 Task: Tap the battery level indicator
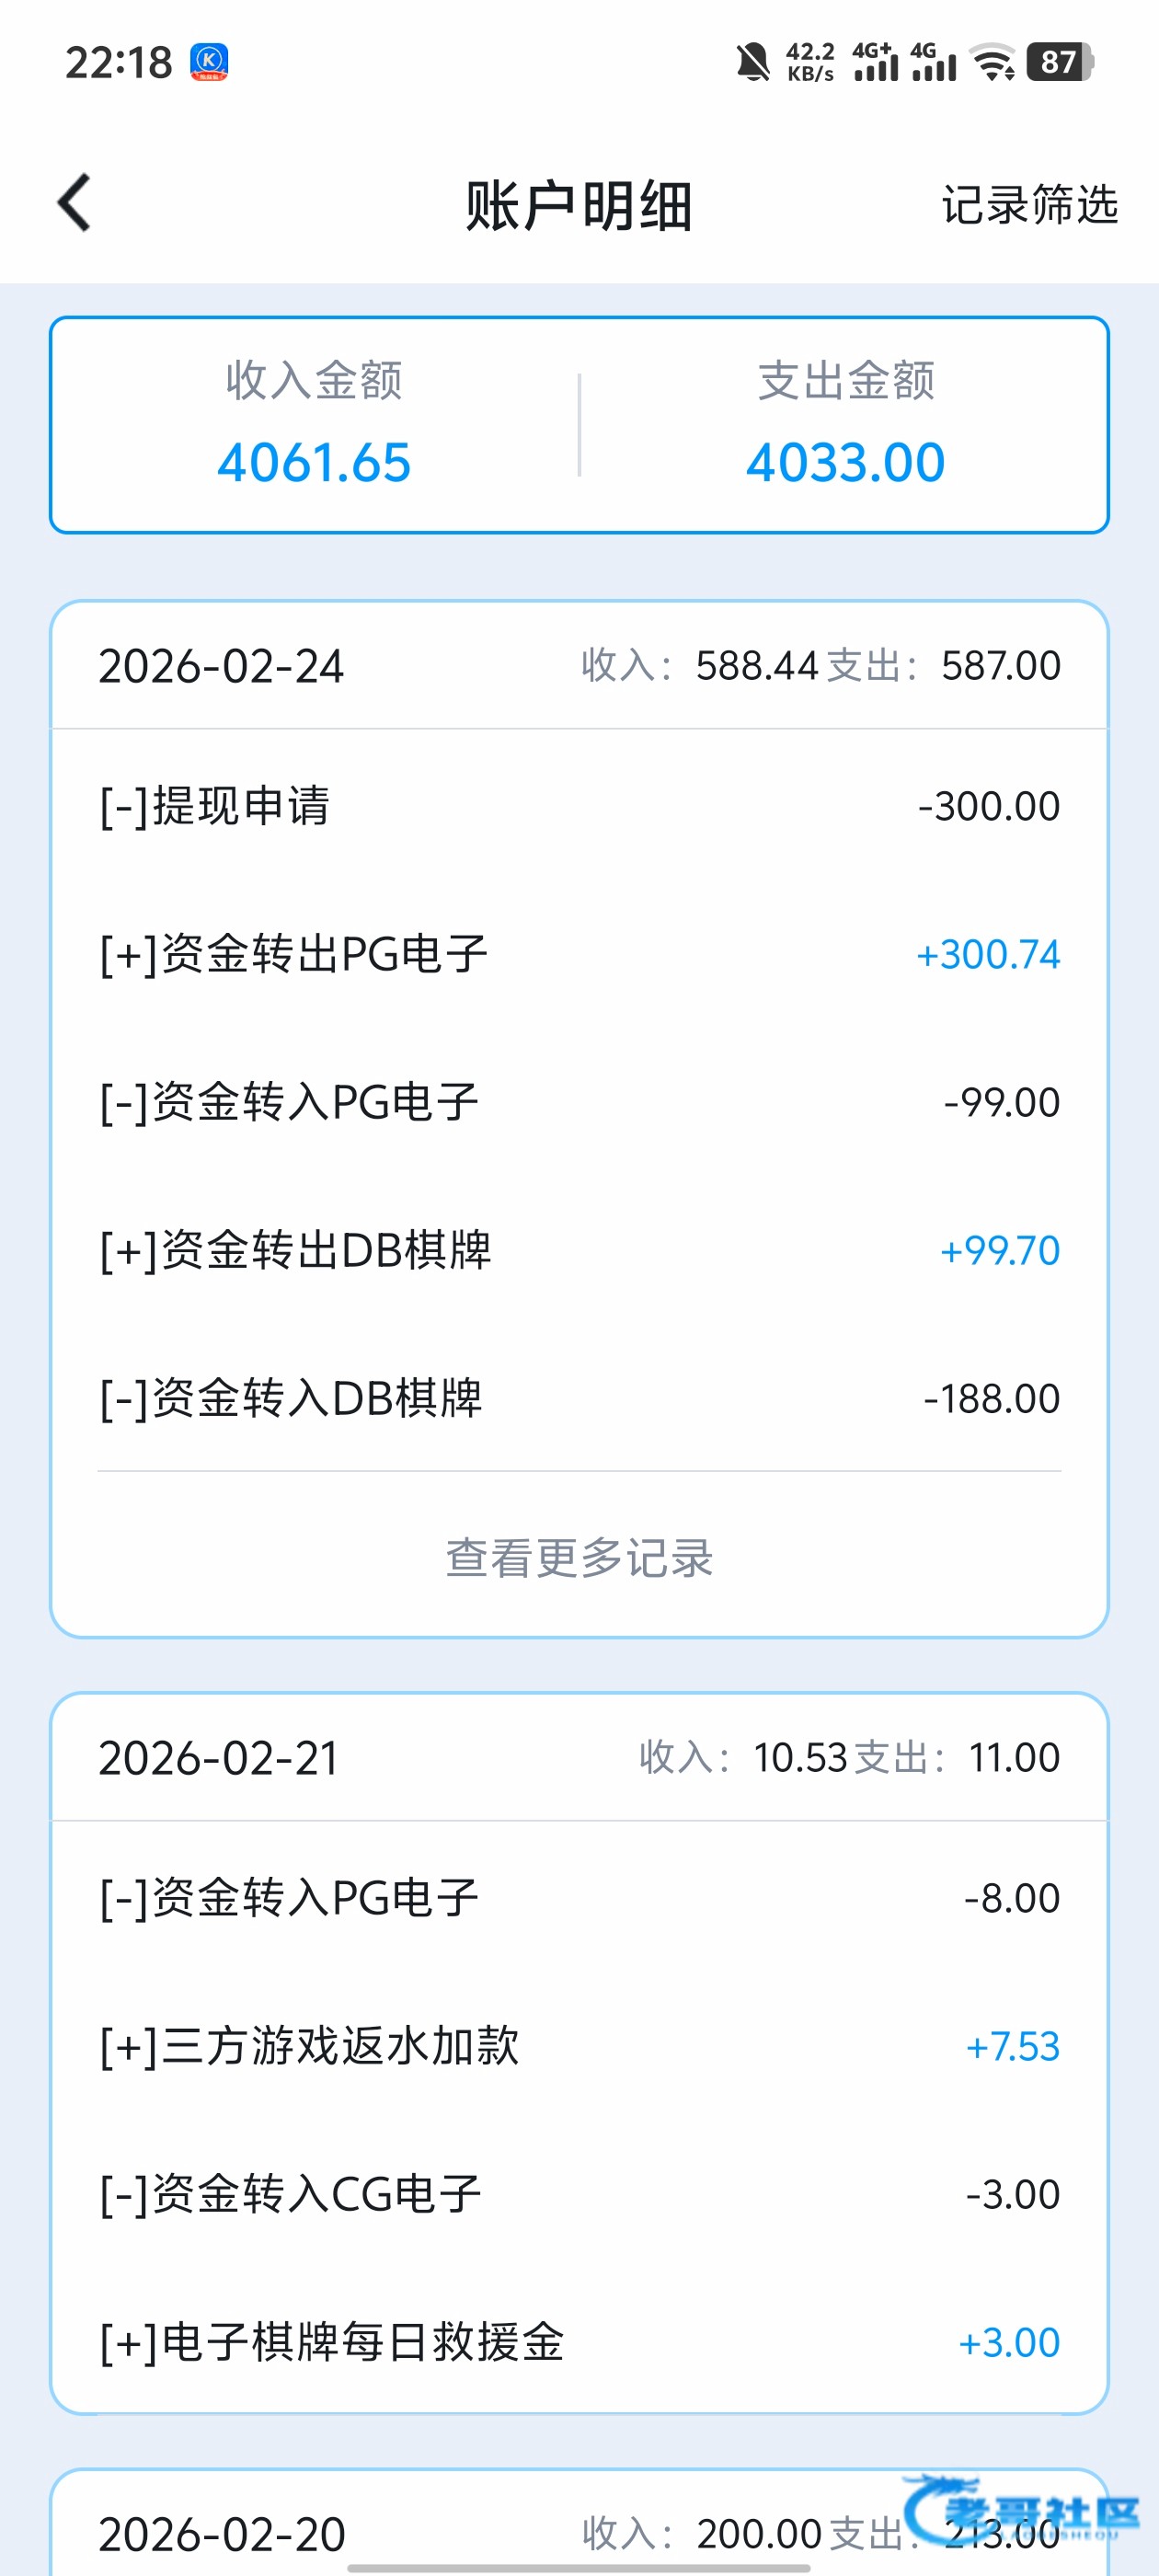pos(1060,62)
